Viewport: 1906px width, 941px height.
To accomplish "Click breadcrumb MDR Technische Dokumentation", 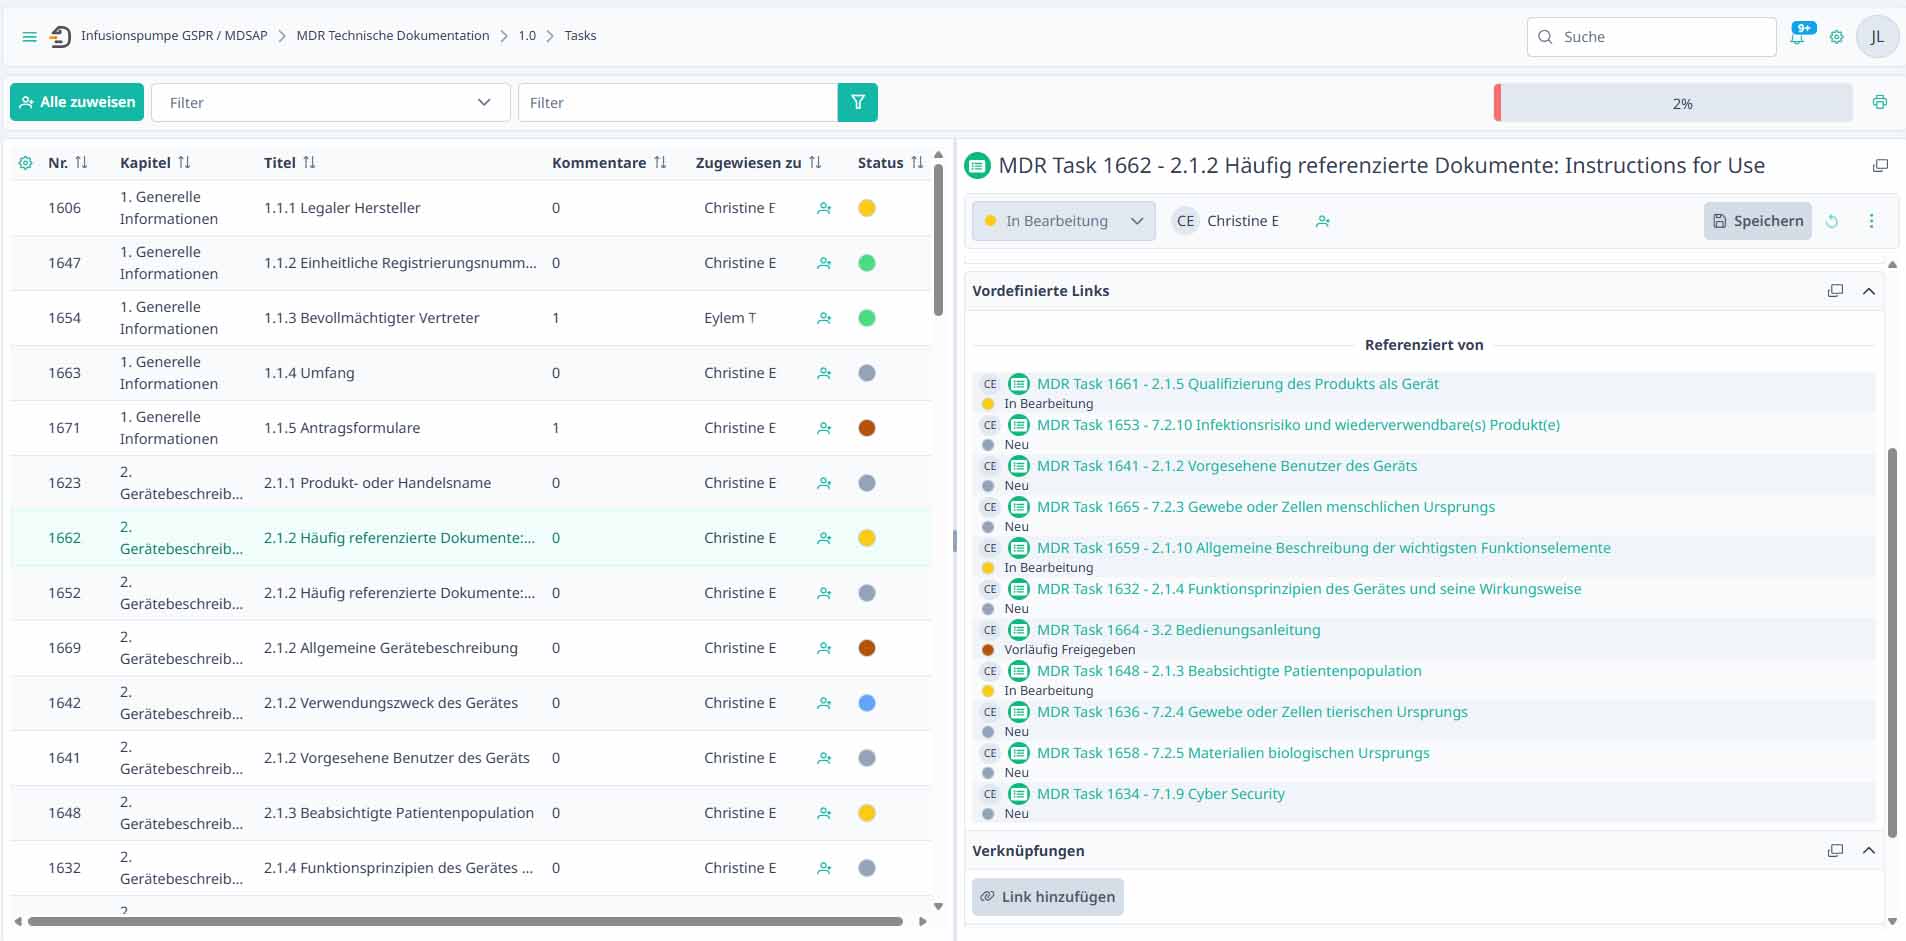I will 393,36.
